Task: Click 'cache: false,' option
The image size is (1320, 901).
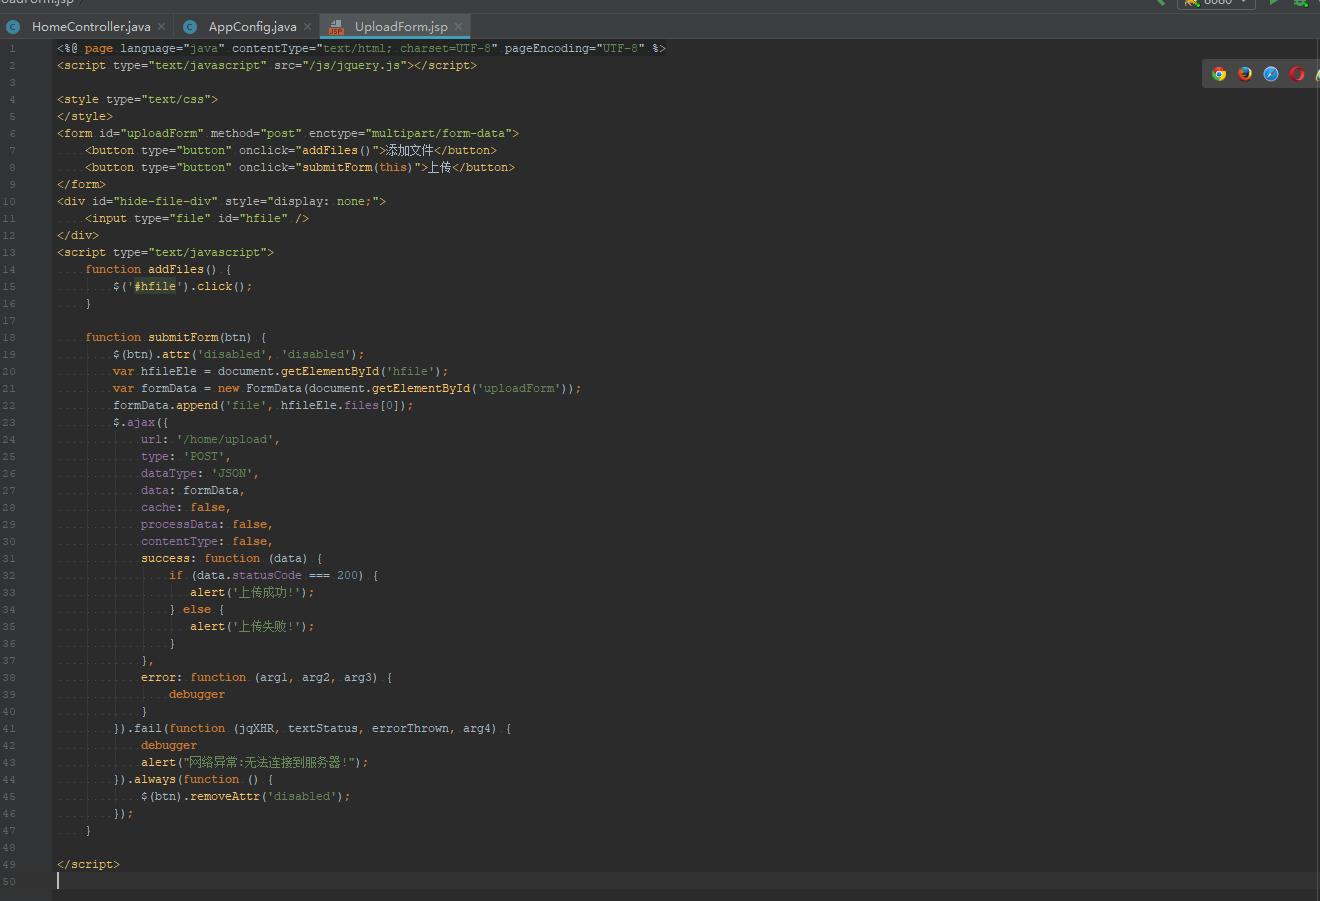Action: click(x=186, y=507)
